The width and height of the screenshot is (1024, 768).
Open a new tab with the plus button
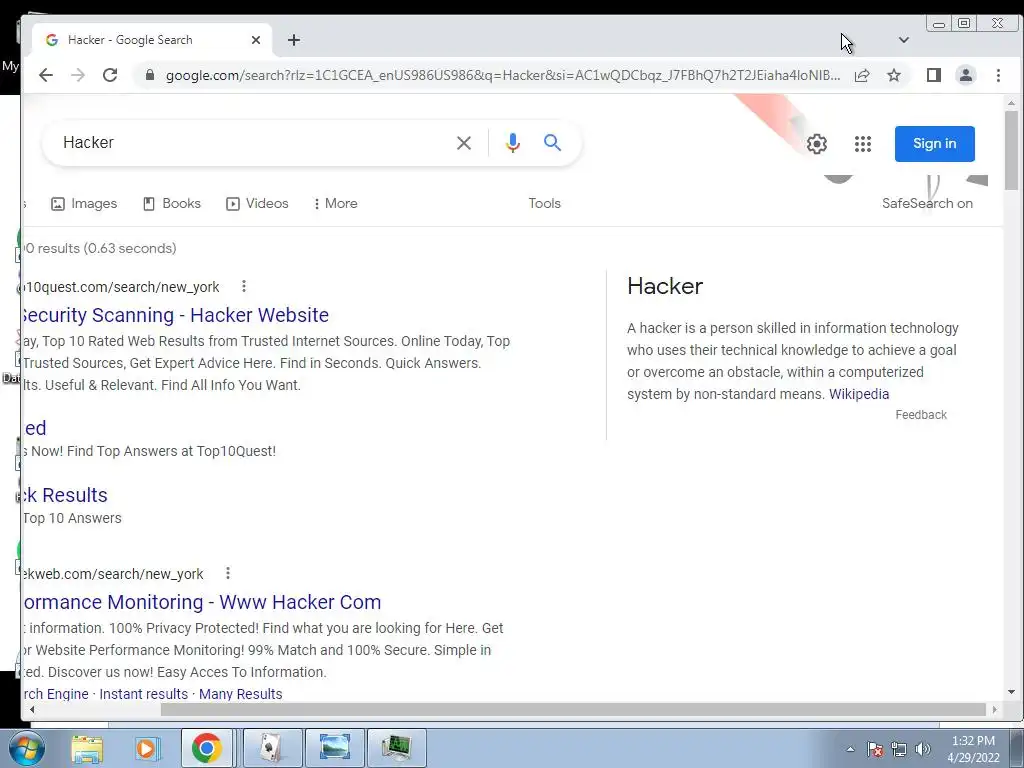294,40
